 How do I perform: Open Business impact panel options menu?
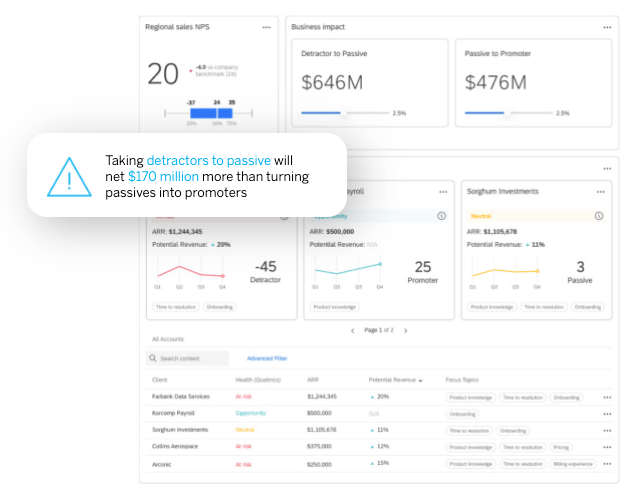click(x=607, y=27)
